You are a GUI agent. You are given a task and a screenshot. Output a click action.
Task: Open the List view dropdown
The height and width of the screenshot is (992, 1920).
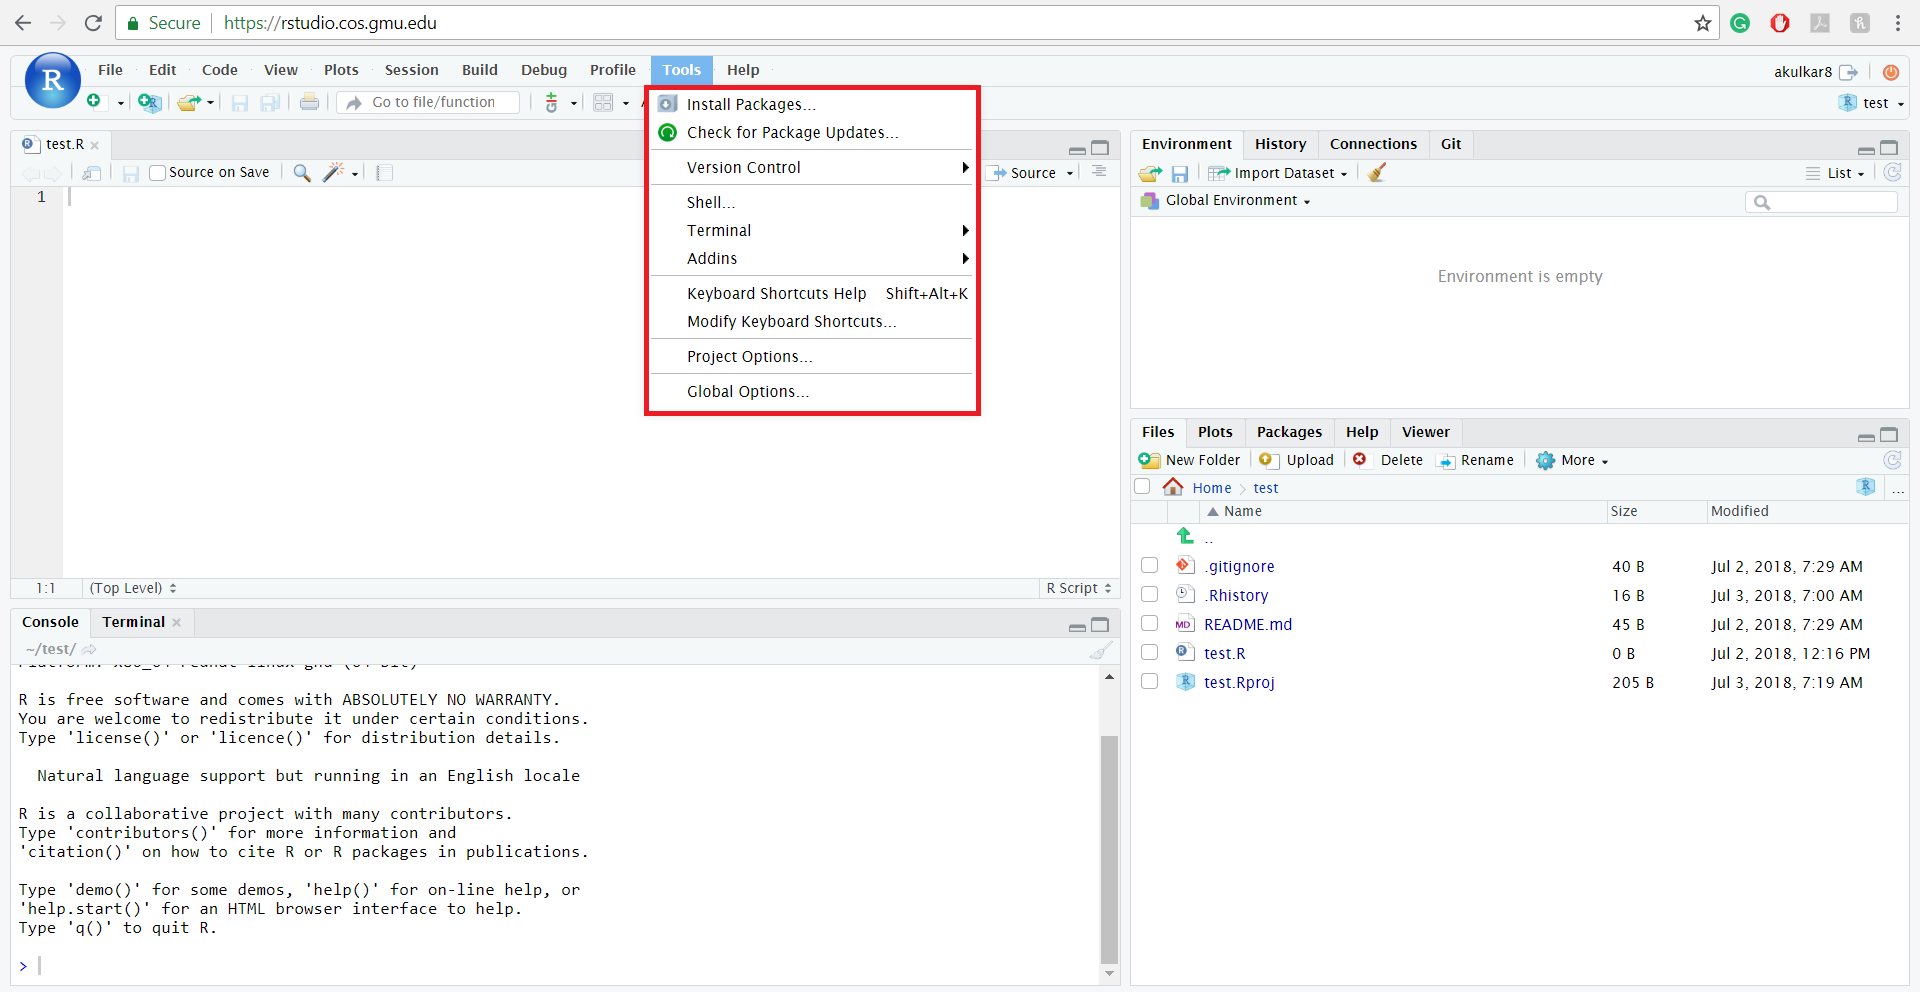[1835, 173]
